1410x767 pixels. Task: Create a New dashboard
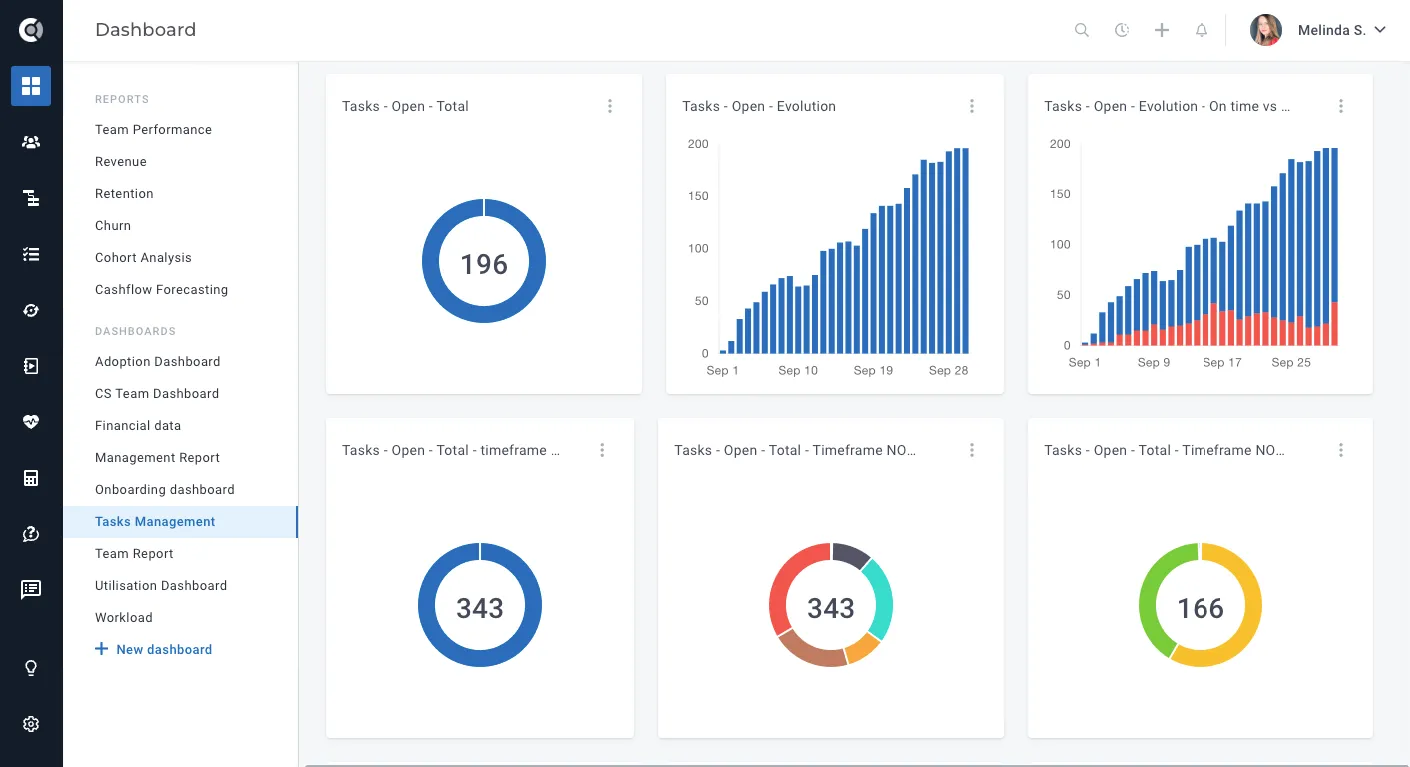point(153,650)
